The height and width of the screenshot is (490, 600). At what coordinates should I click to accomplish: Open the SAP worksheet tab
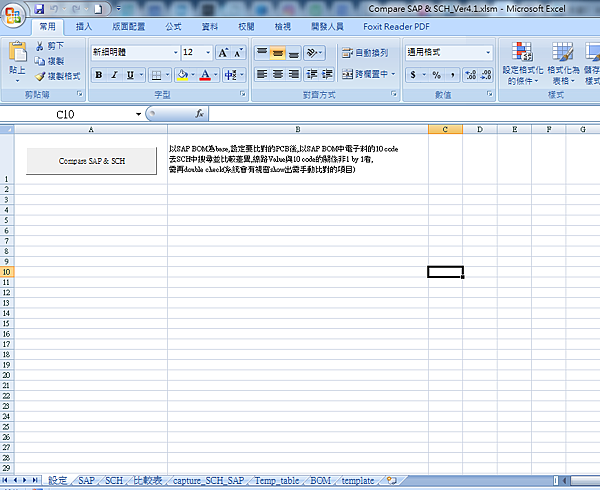click(86, 480)
